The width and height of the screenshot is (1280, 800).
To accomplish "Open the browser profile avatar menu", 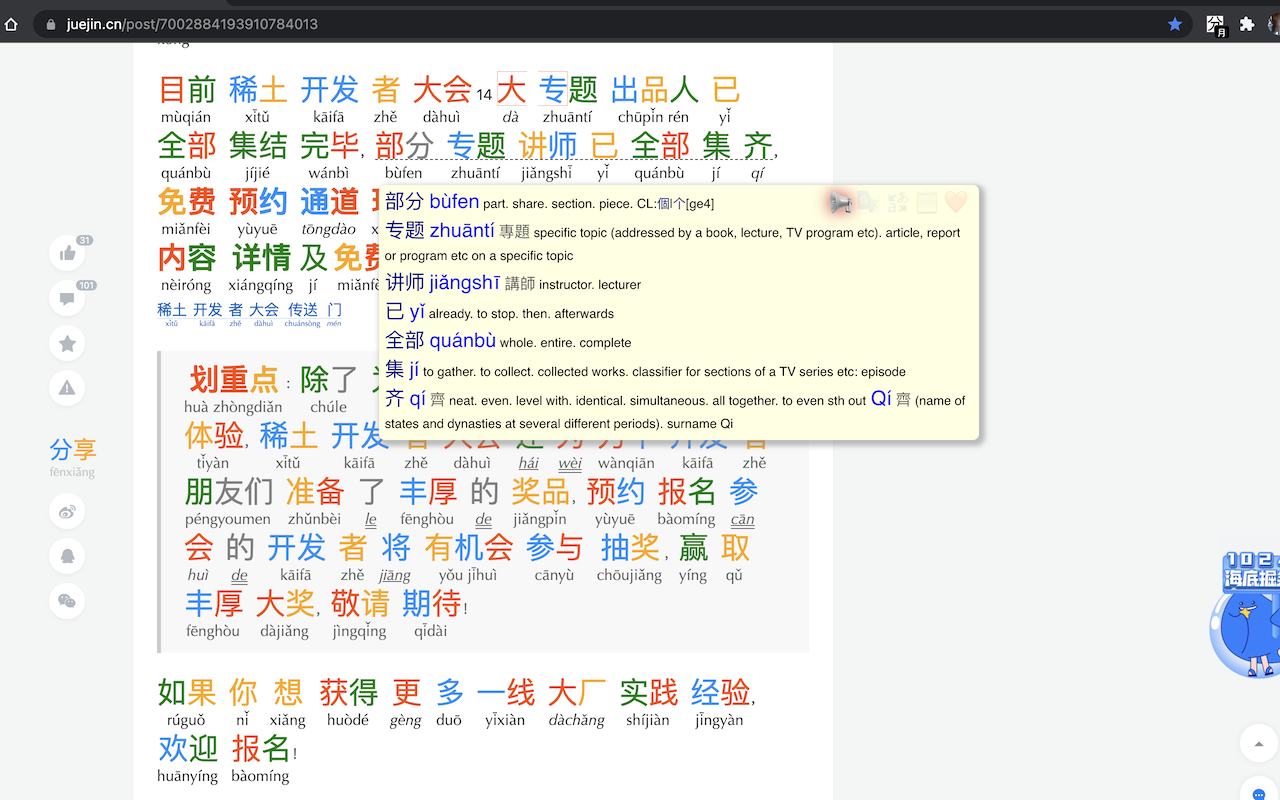I will (1274, 22).
